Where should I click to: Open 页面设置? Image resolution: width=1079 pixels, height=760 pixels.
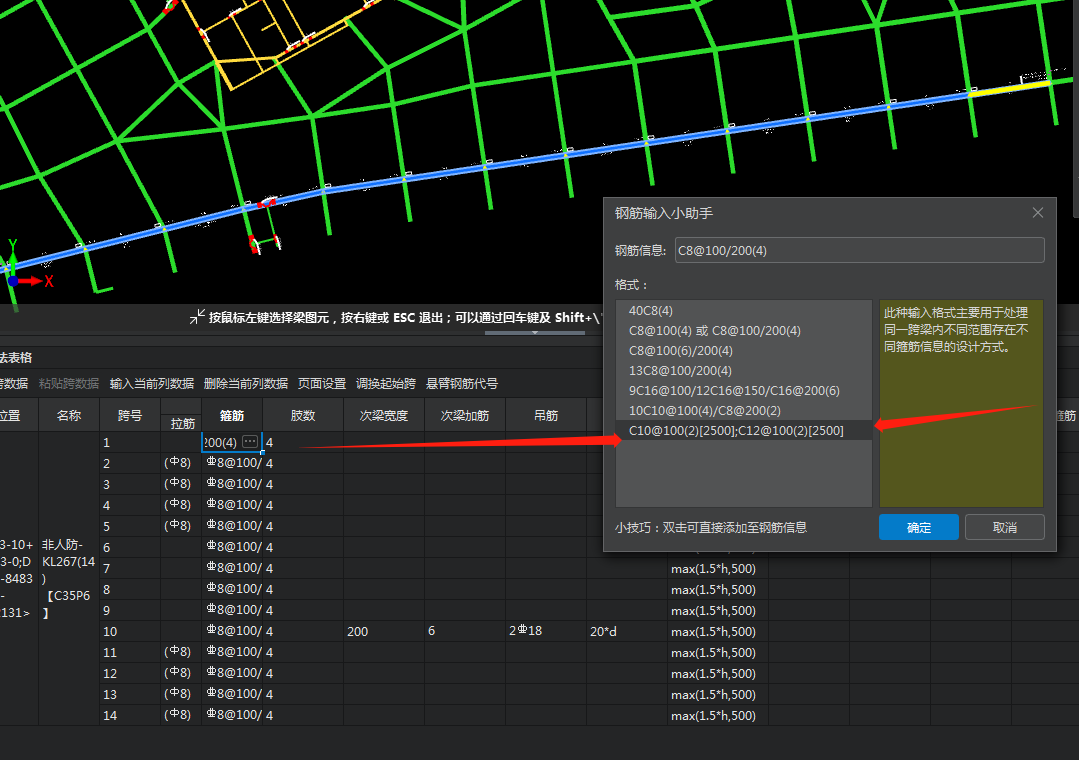321,383
